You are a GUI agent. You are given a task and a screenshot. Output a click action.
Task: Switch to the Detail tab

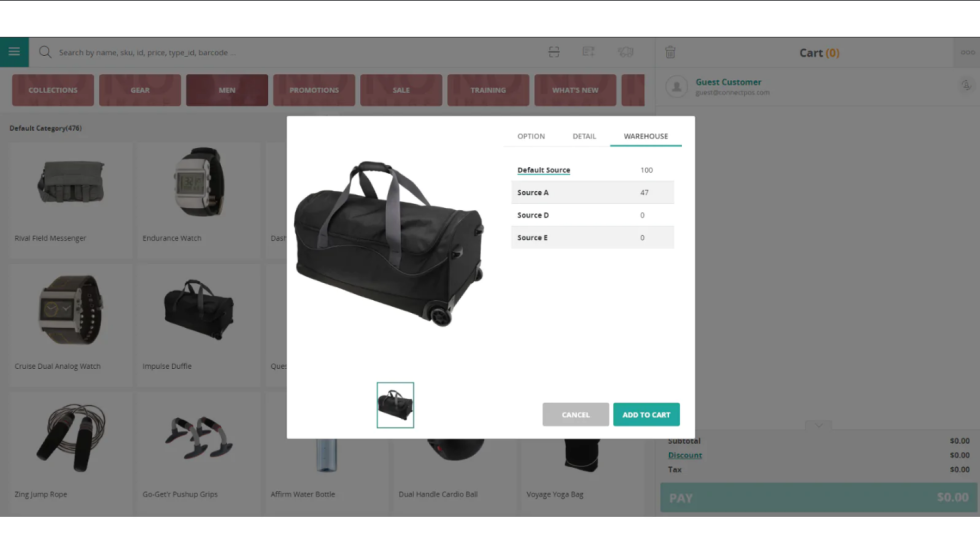tap(584, 136)
